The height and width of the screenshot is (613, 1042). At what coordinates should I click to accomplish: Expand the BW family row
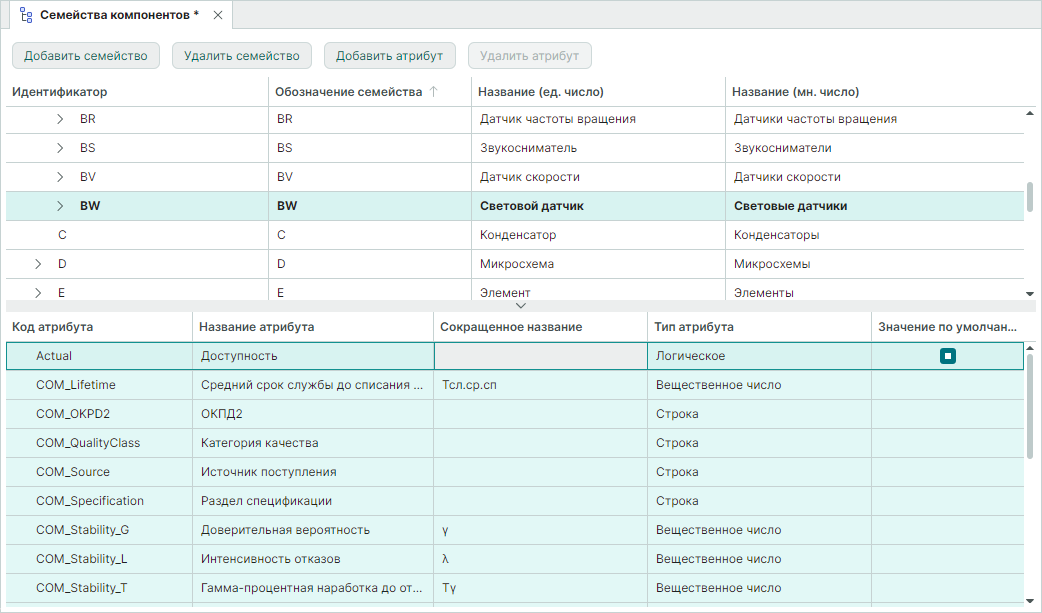click(x=60, y=206)
